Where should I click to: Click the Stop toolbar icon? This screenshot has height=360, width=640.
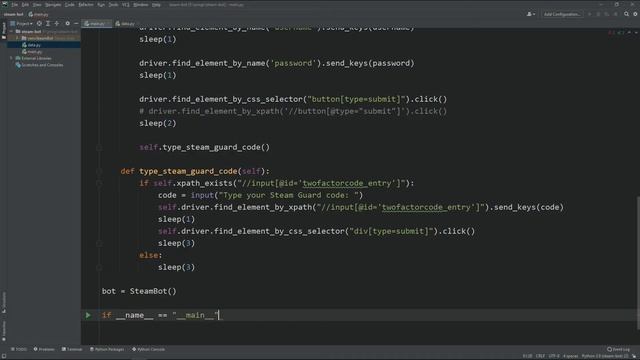[x=616, y=14]
